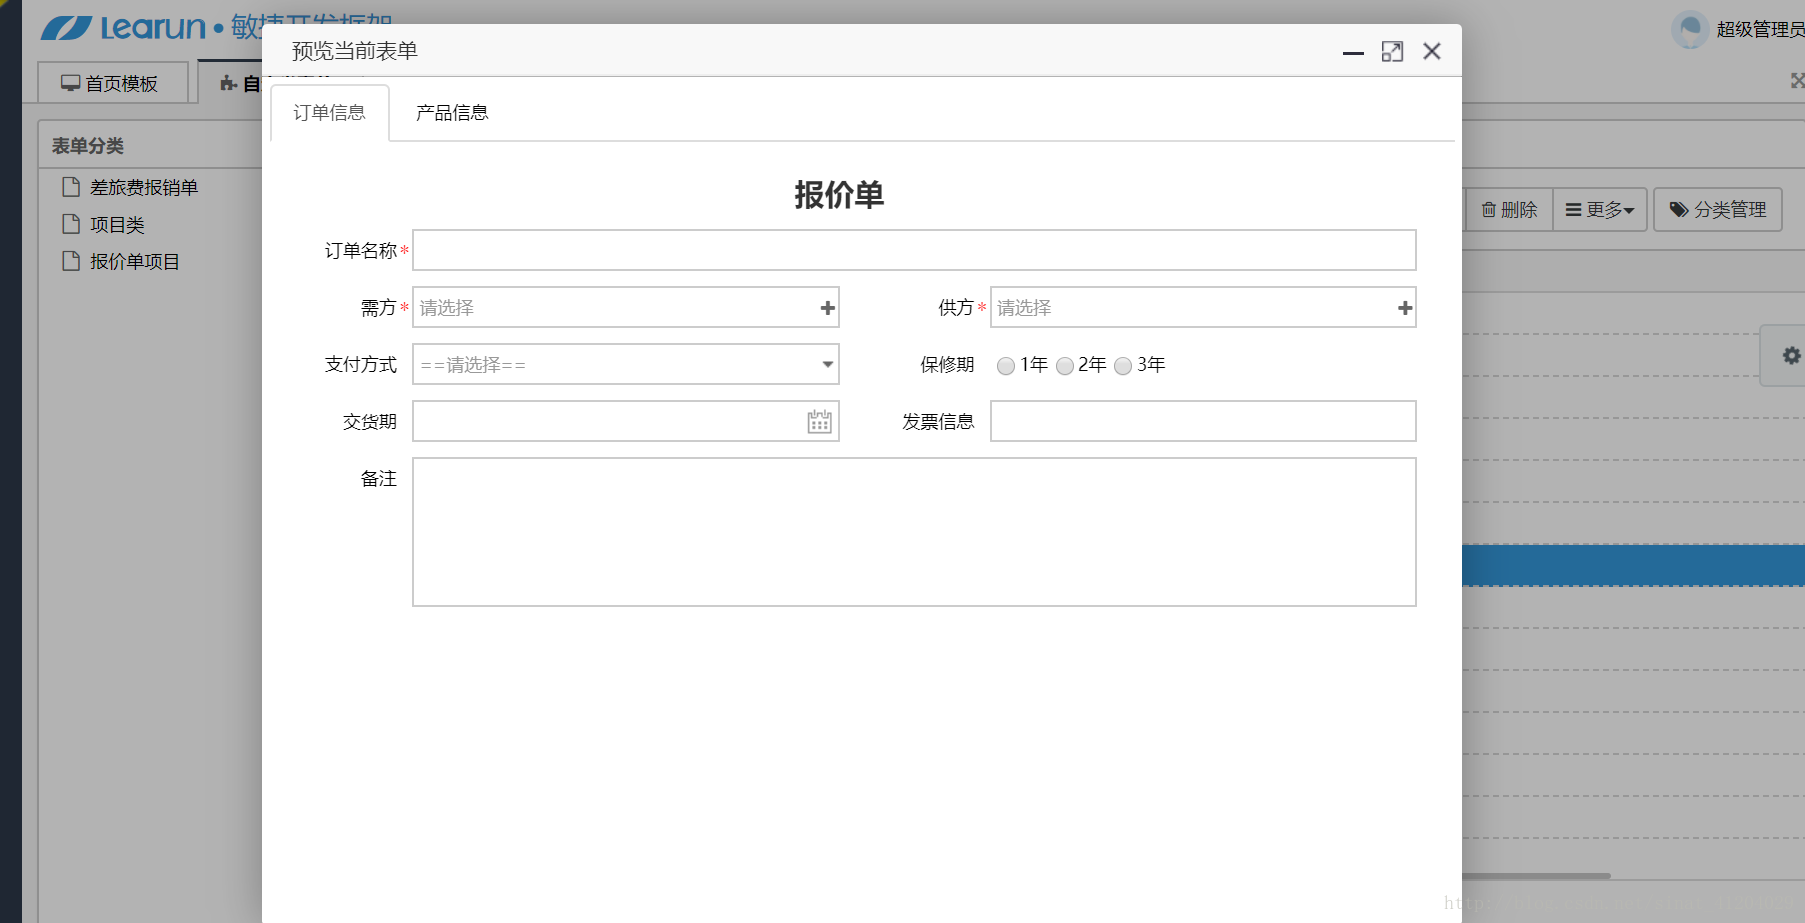Select 差旅费报销单 in the form category tree
This screenshot has height=923, width=1805.
(144, 187)
